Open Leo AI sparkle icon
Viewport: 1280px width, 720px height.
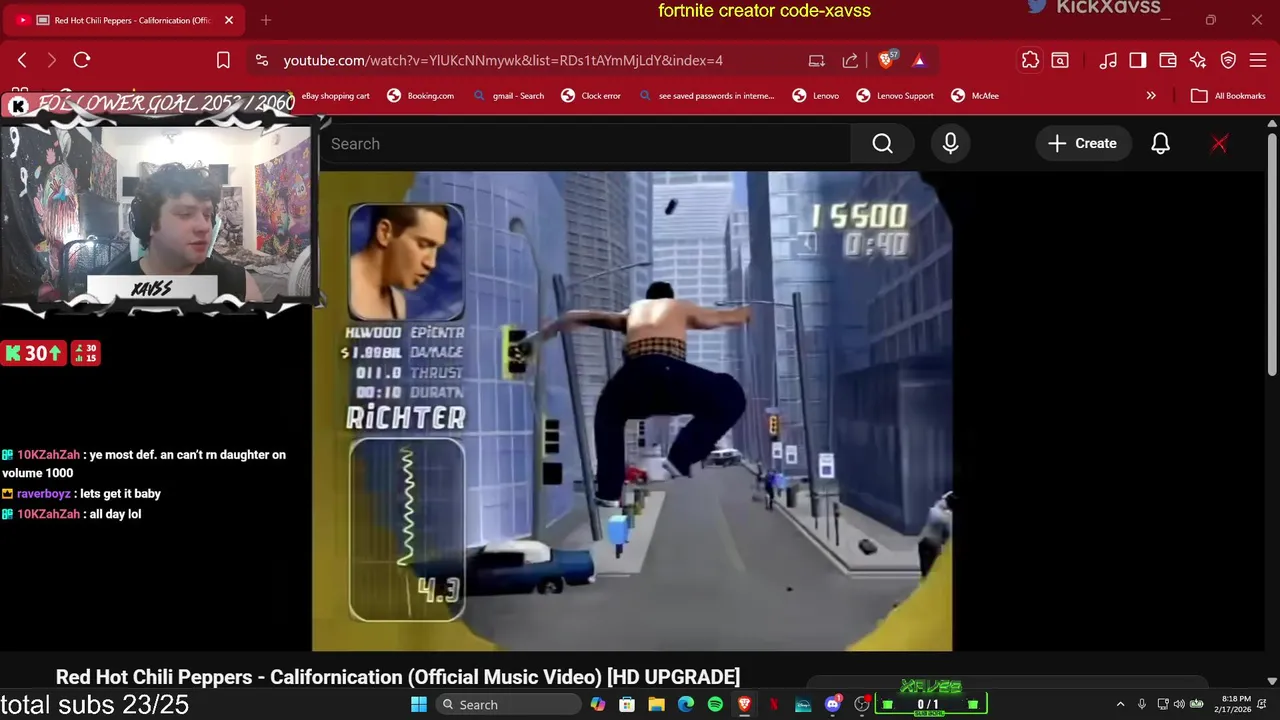pos(1198,60)
